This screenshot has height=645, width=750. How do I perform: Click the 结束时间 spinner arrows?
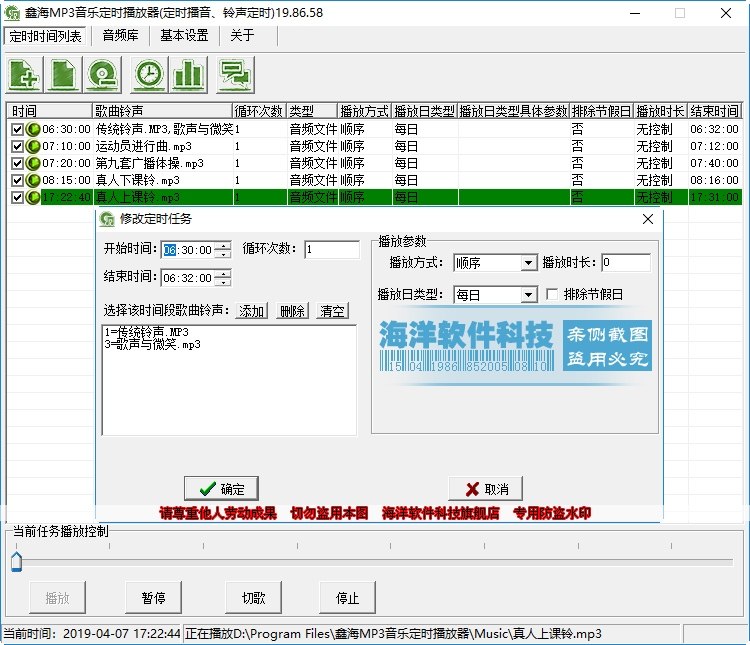coord(223,278)
